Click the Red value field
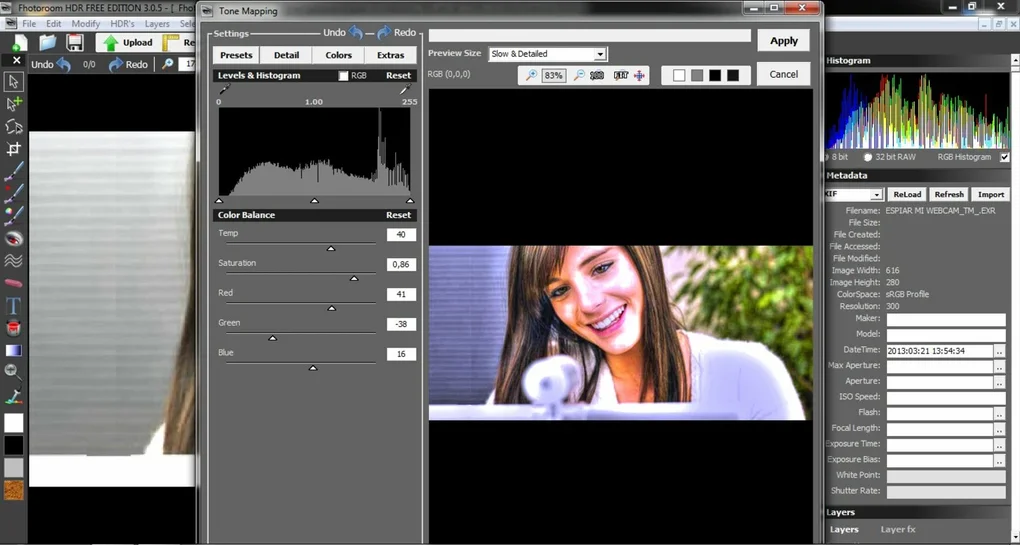The height and width of the screenshot is (545, 1020). point(401,295)
